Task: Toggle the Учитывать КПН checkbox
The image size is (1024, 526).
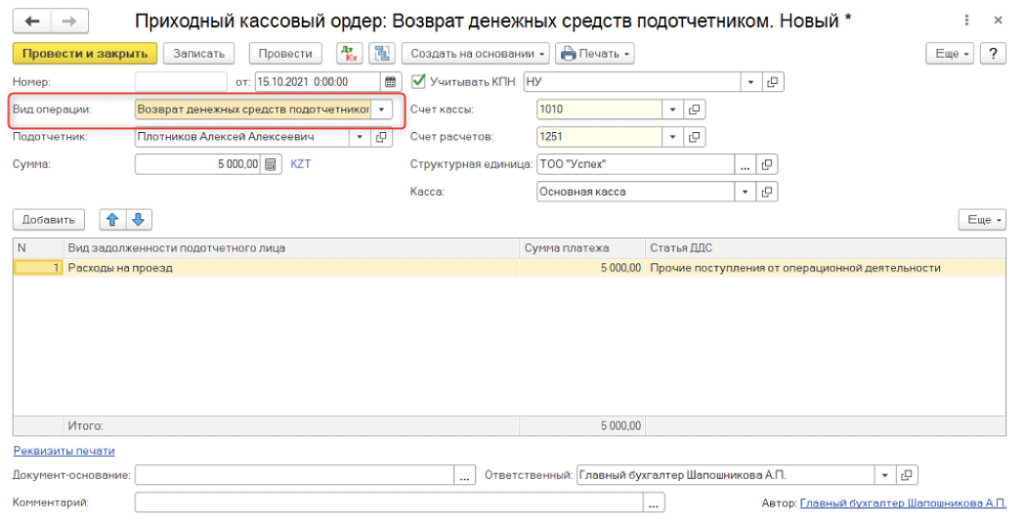Action: [x=419, y=82]
